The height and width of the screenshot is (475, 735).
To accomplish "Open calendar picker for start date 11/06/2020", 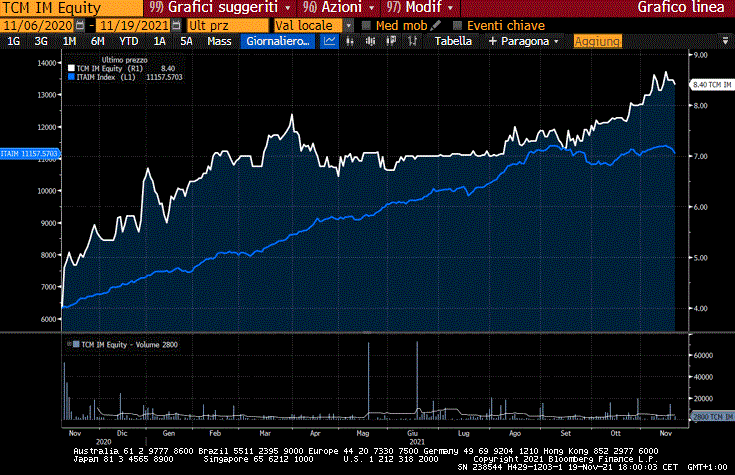I will coord(80,25).
